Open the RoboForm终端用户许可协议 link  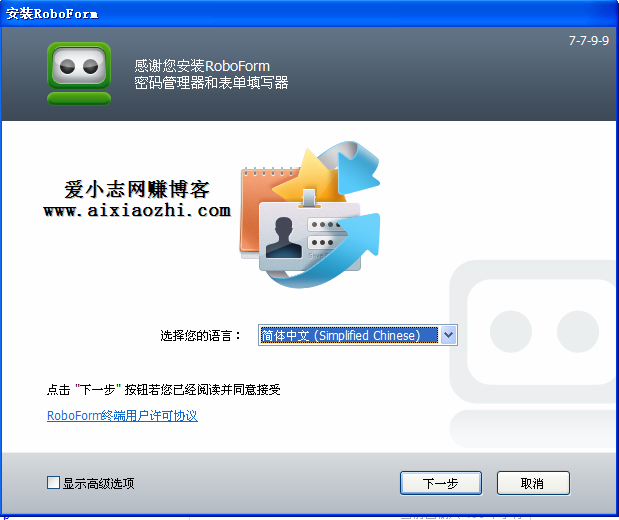pos(122,415)
